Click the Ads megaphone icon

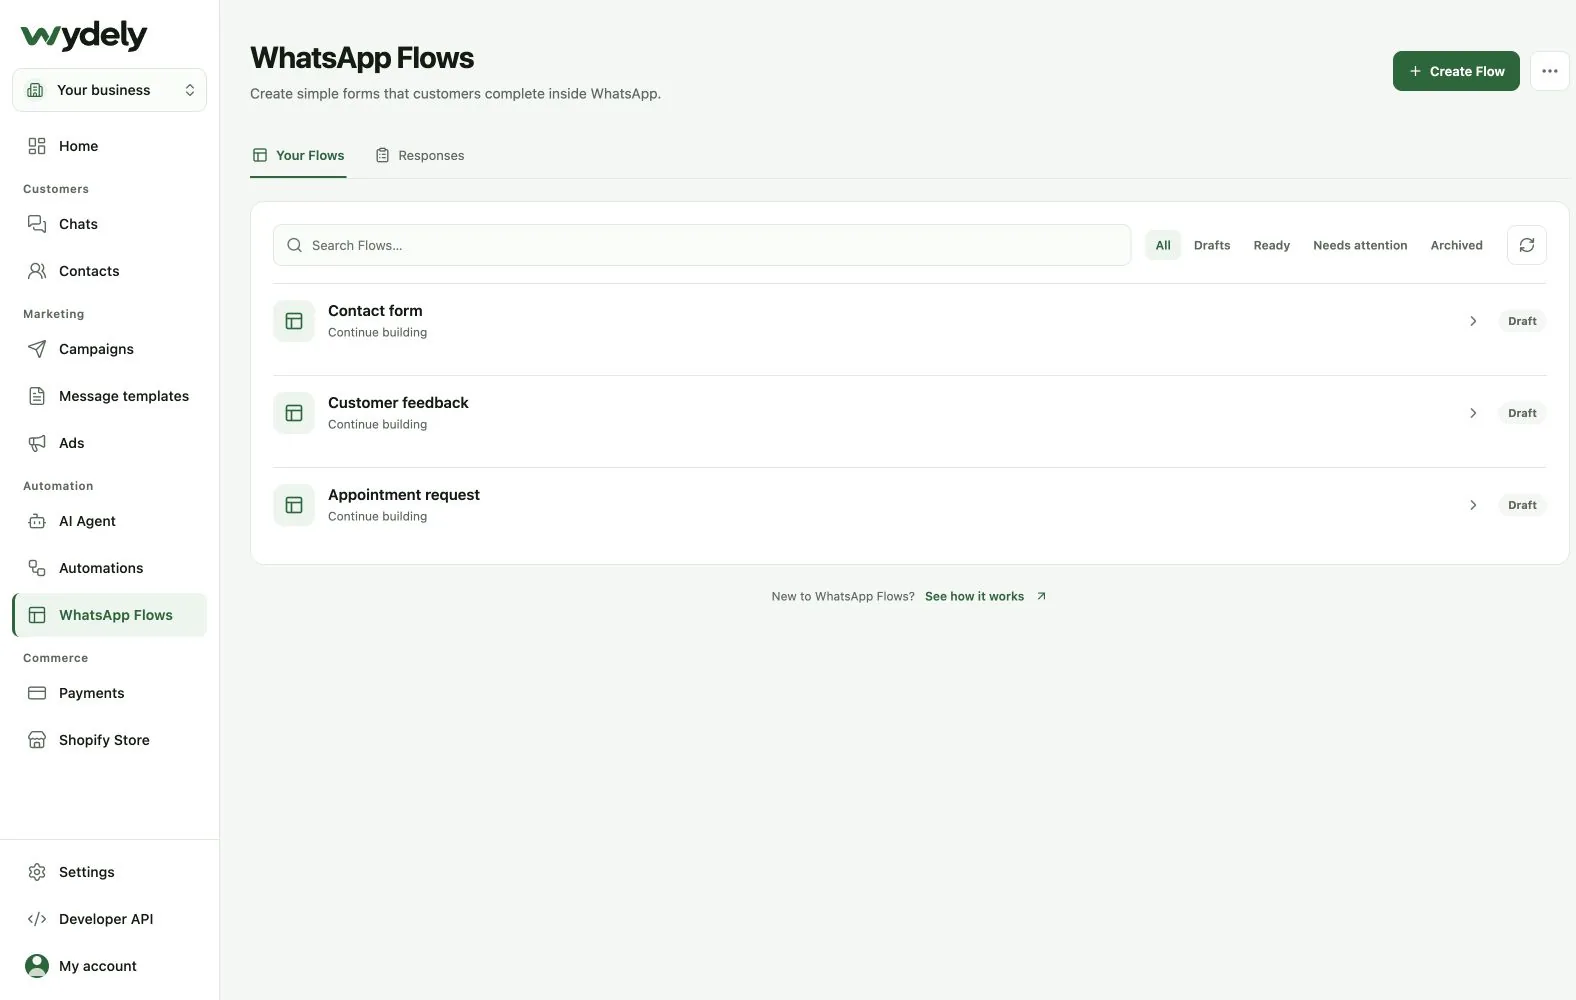click(37, 443)
